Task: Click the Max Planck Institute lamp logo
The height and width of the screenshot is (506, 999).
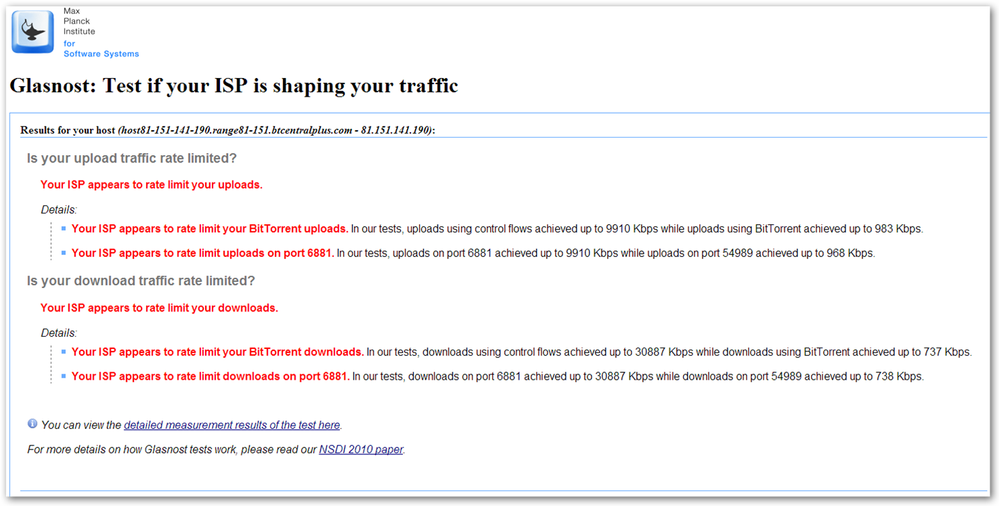Action: click(33, 32)
